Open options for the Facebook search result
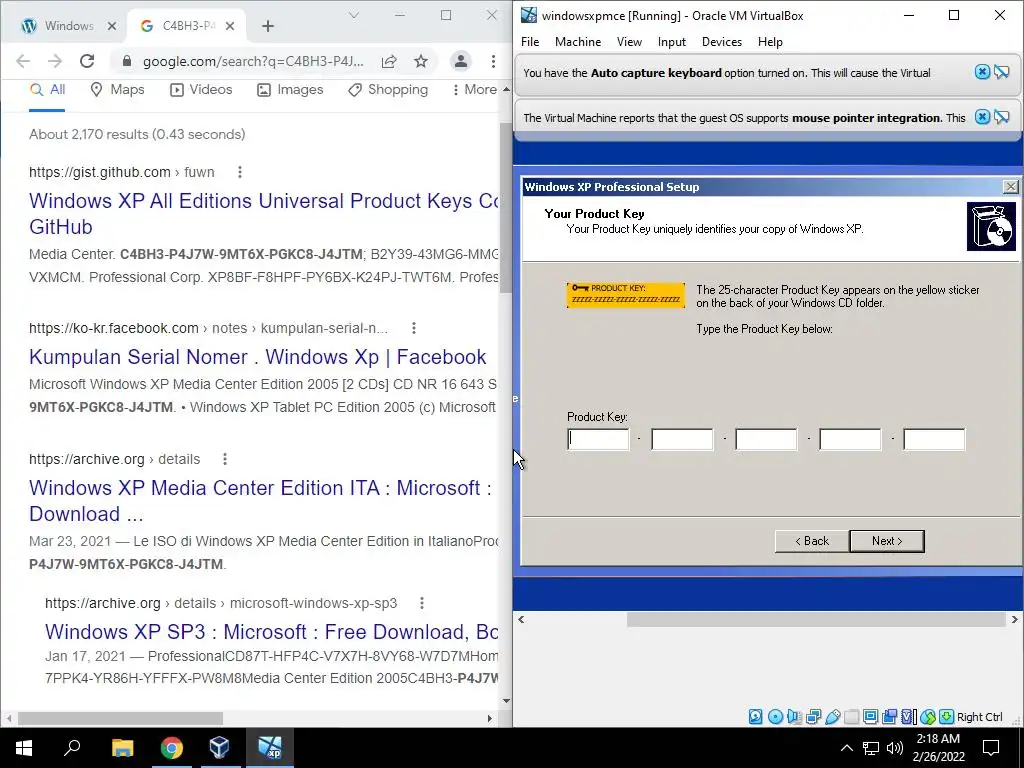Image resolution: width=1024 pixels, height=768 pixels. coord(413,328)
